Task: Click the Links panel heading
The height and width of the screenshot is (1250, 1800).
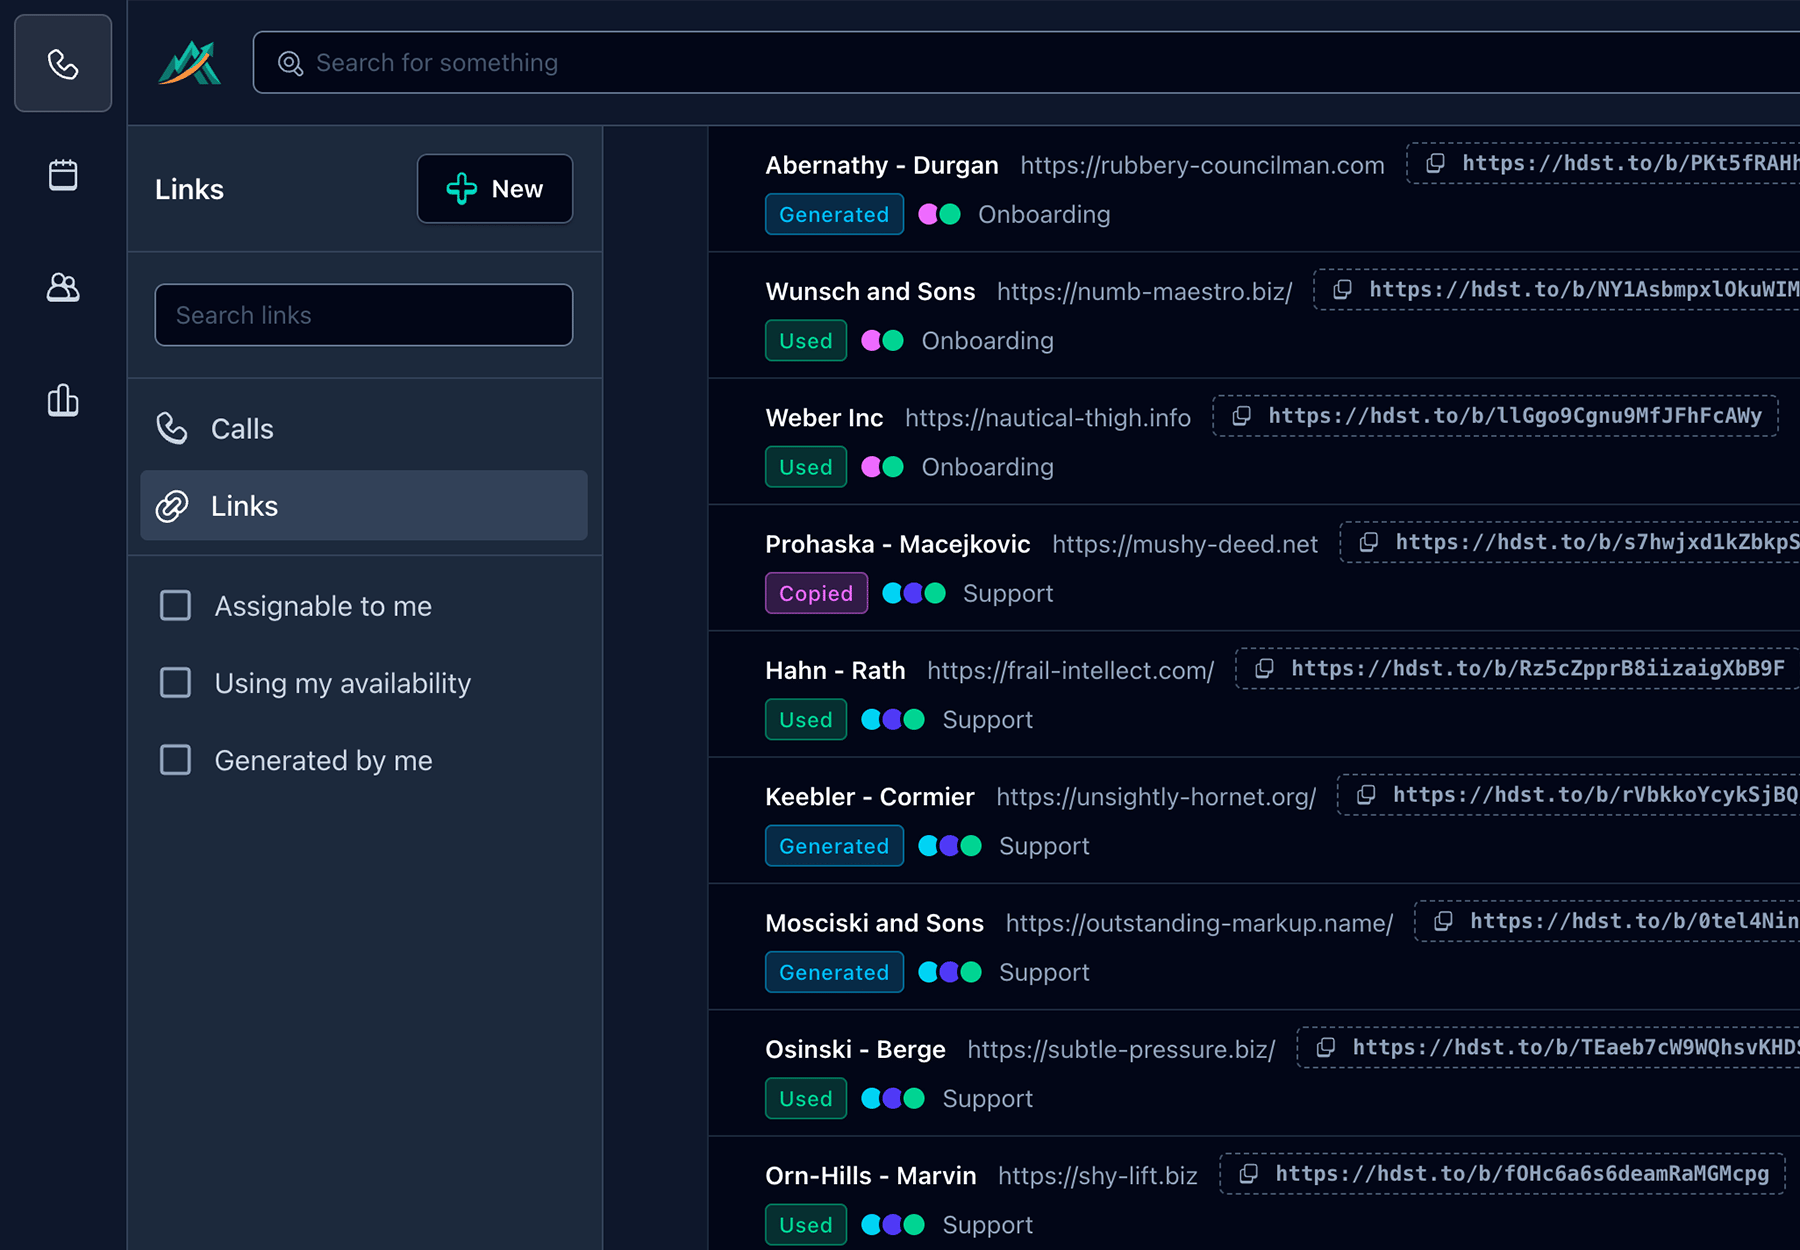Action: tap(189, 189)
